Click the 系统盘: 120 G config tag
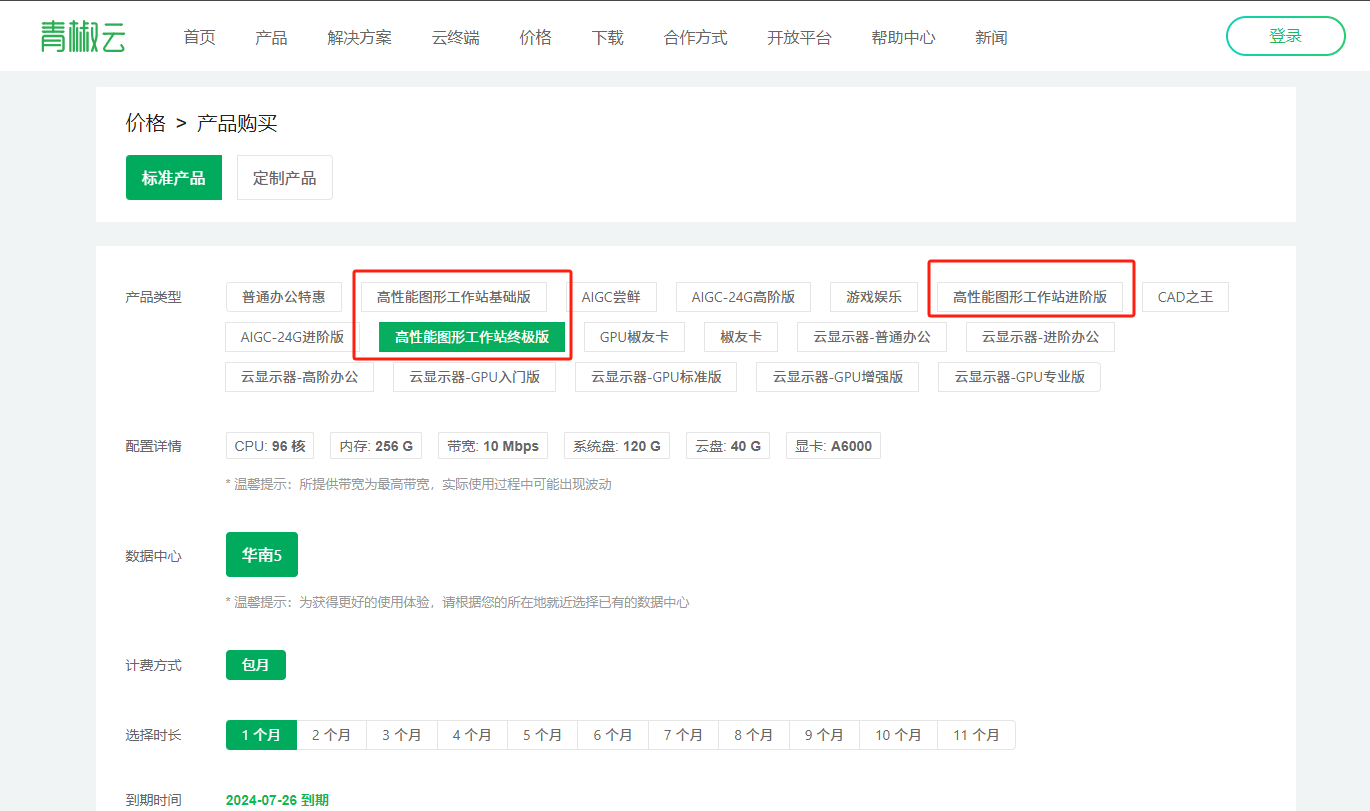This screenshot has height=811, width=1370. coord(617,446)
